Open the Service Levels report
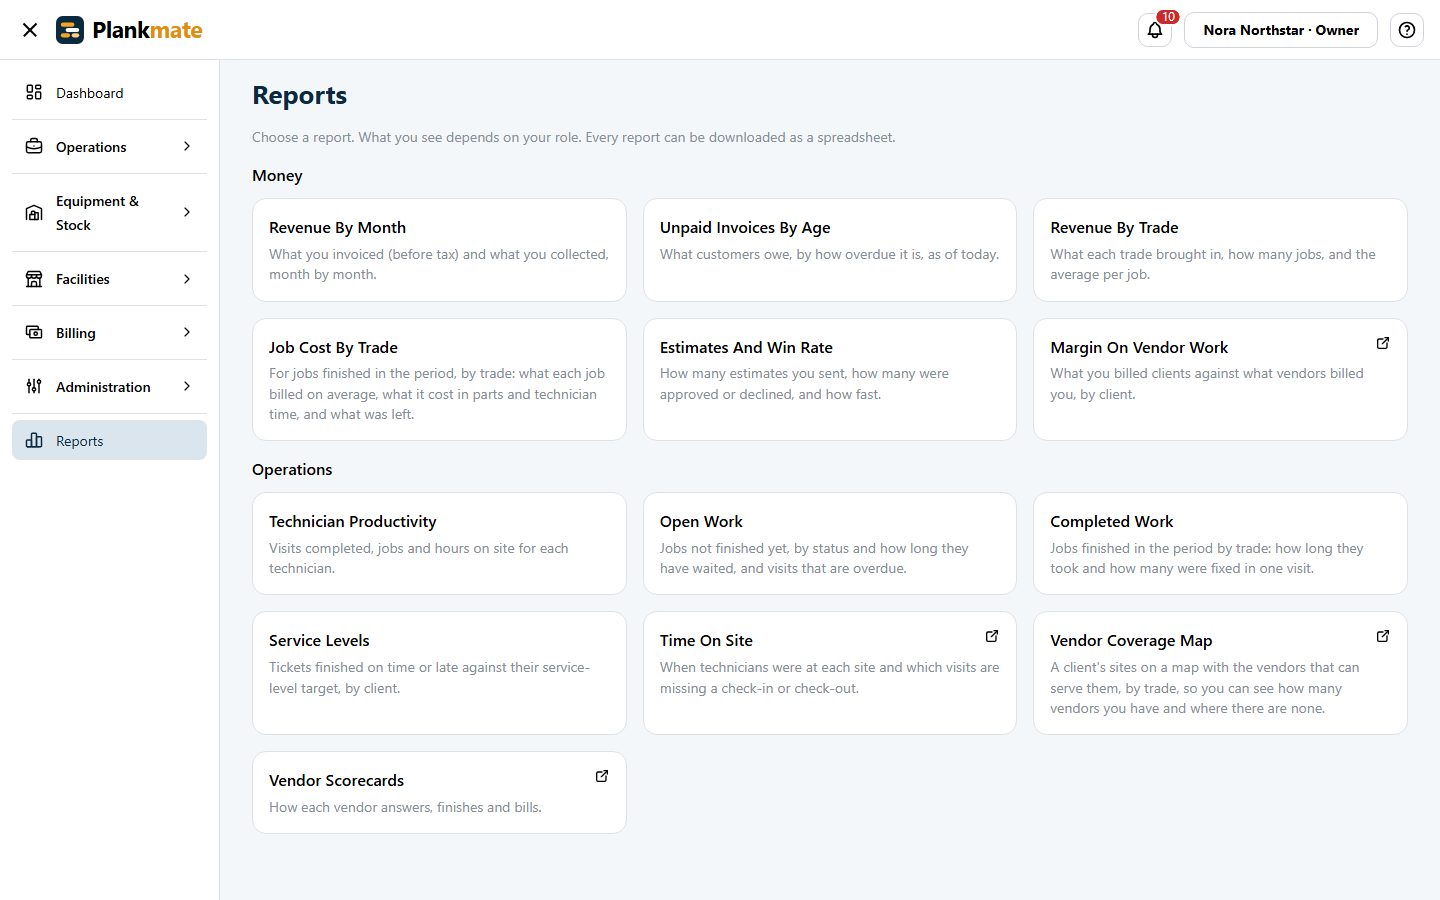The image size is (1440, 900). pyautogui.click(x=439, y=673)
